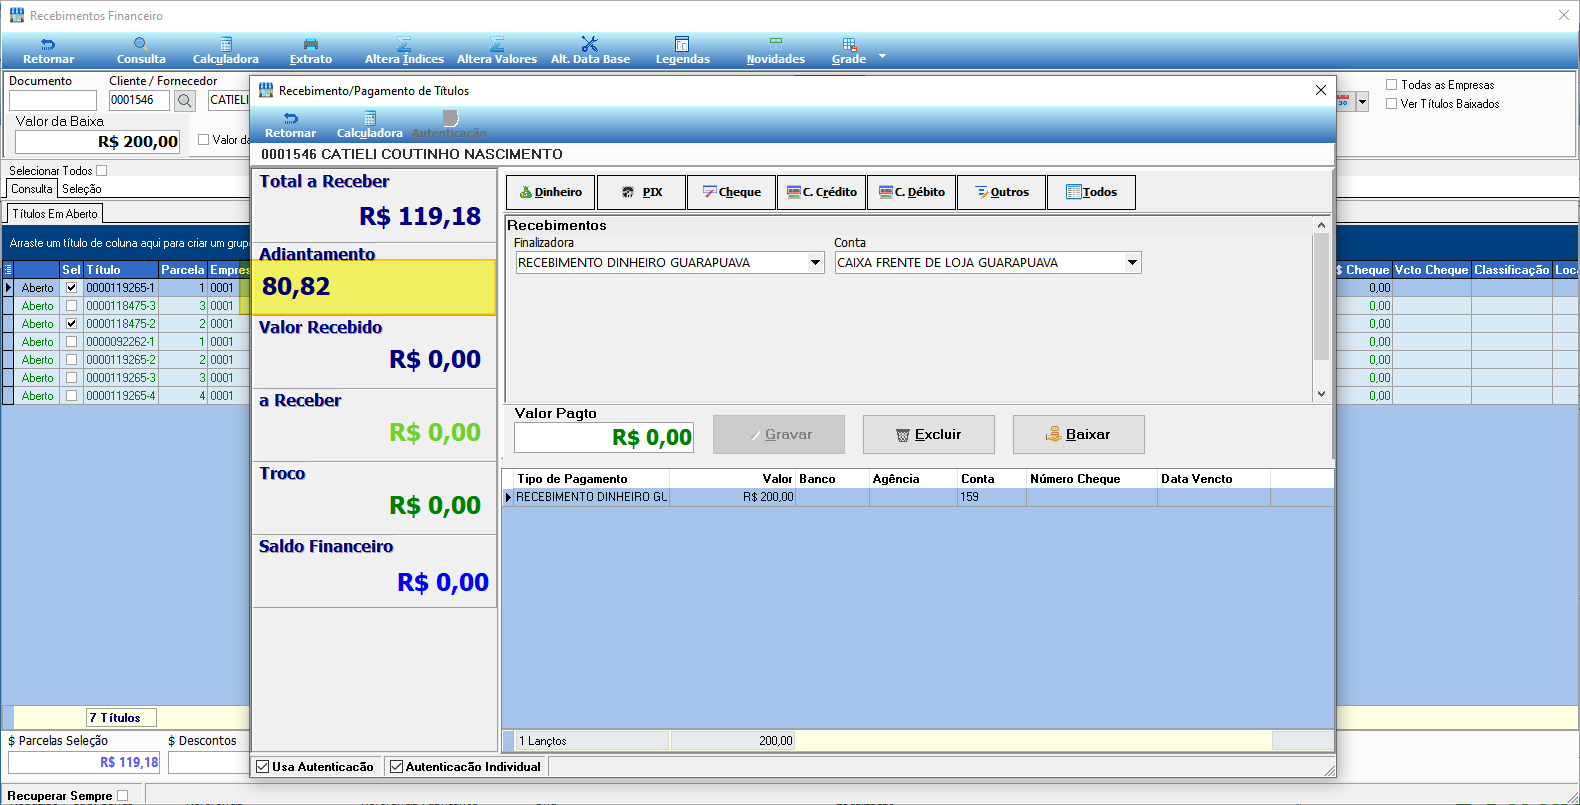Choose Cheque payment type
The width and height of the screenshot is (1580, 805).
pyautogui.click(x=732, y=192)
